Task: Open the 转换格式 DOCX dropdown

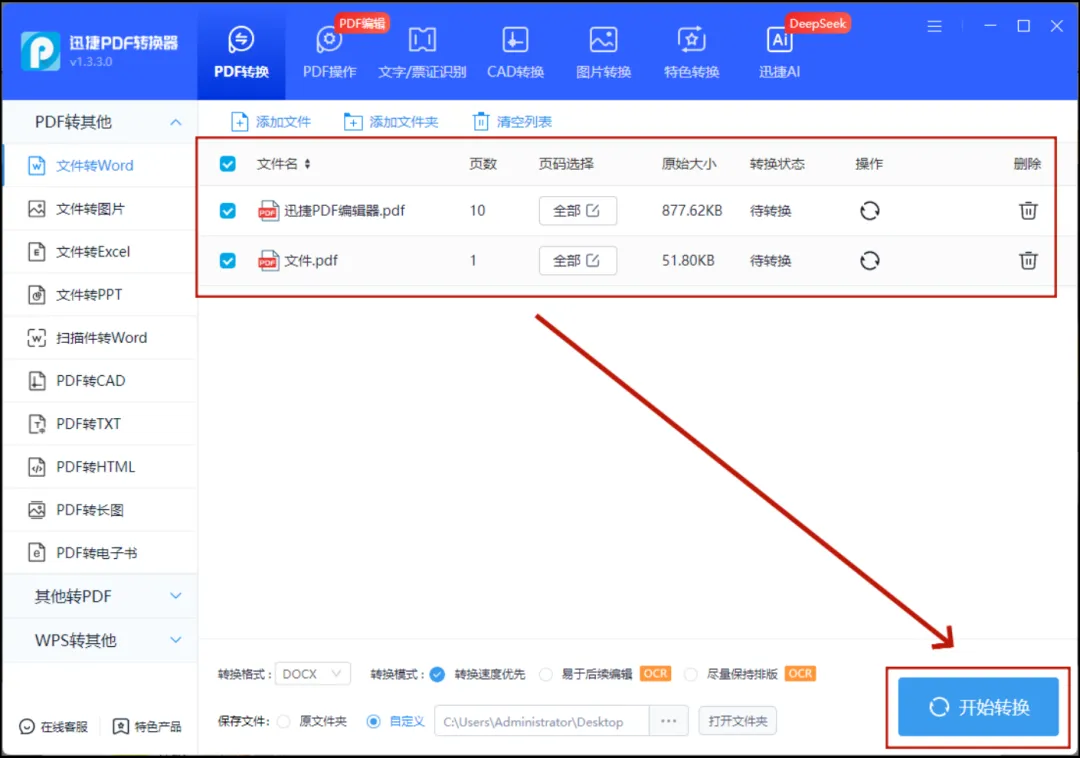Action: [x=312, y=674]
